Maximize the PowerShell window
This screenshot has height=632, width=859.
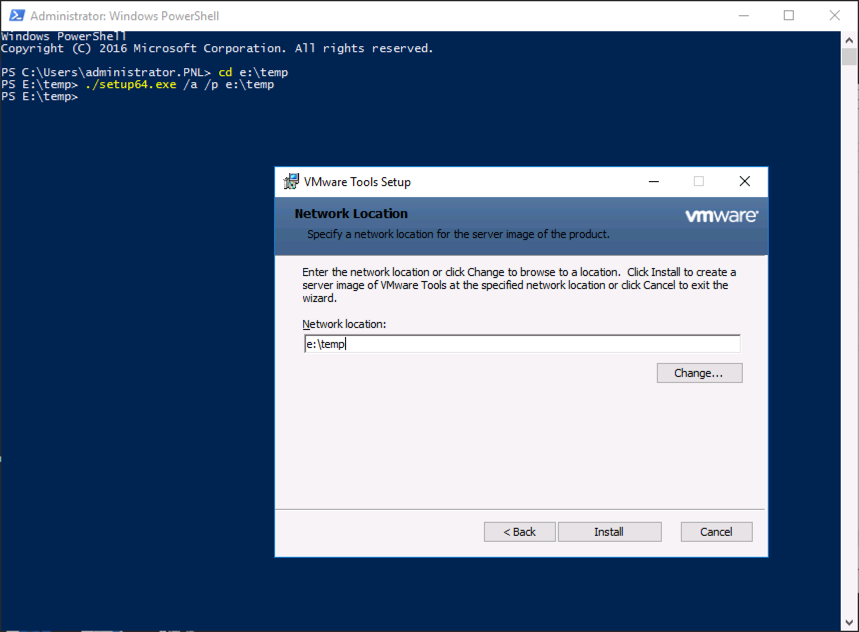[789, 15]
